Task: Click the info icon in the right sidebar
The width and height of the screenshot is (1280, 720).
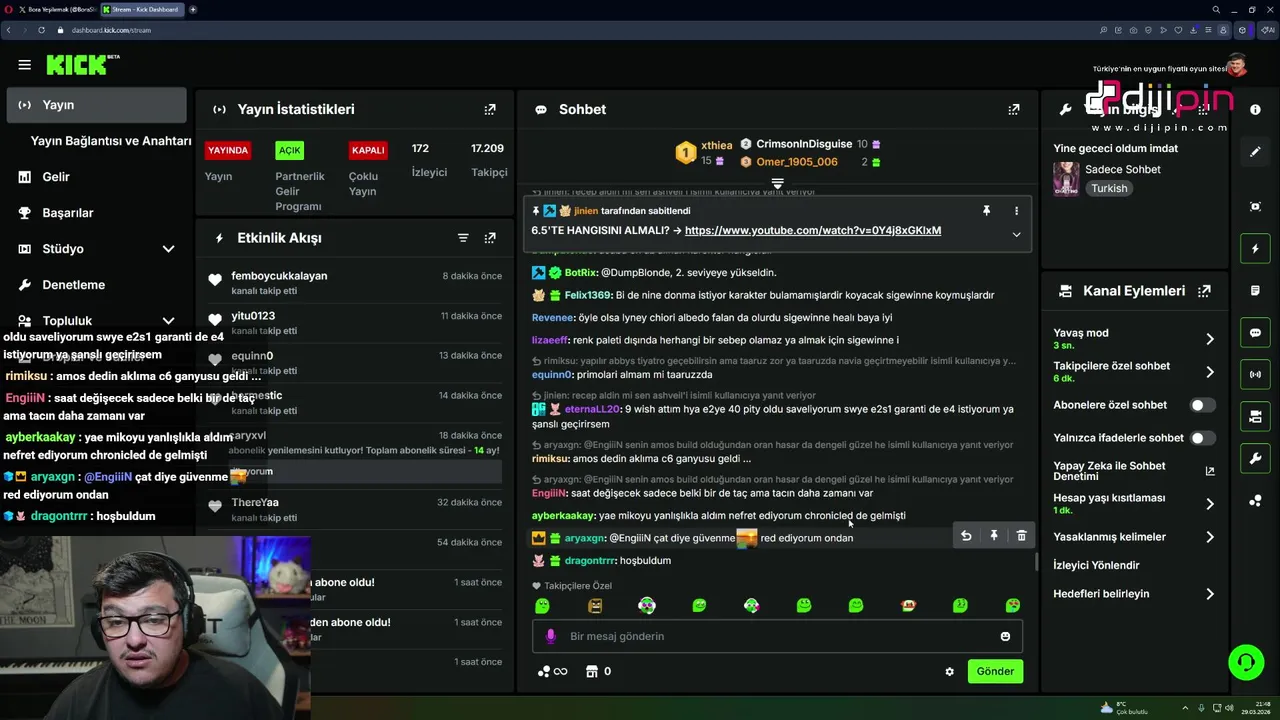Action: (x=1255, y=109)
